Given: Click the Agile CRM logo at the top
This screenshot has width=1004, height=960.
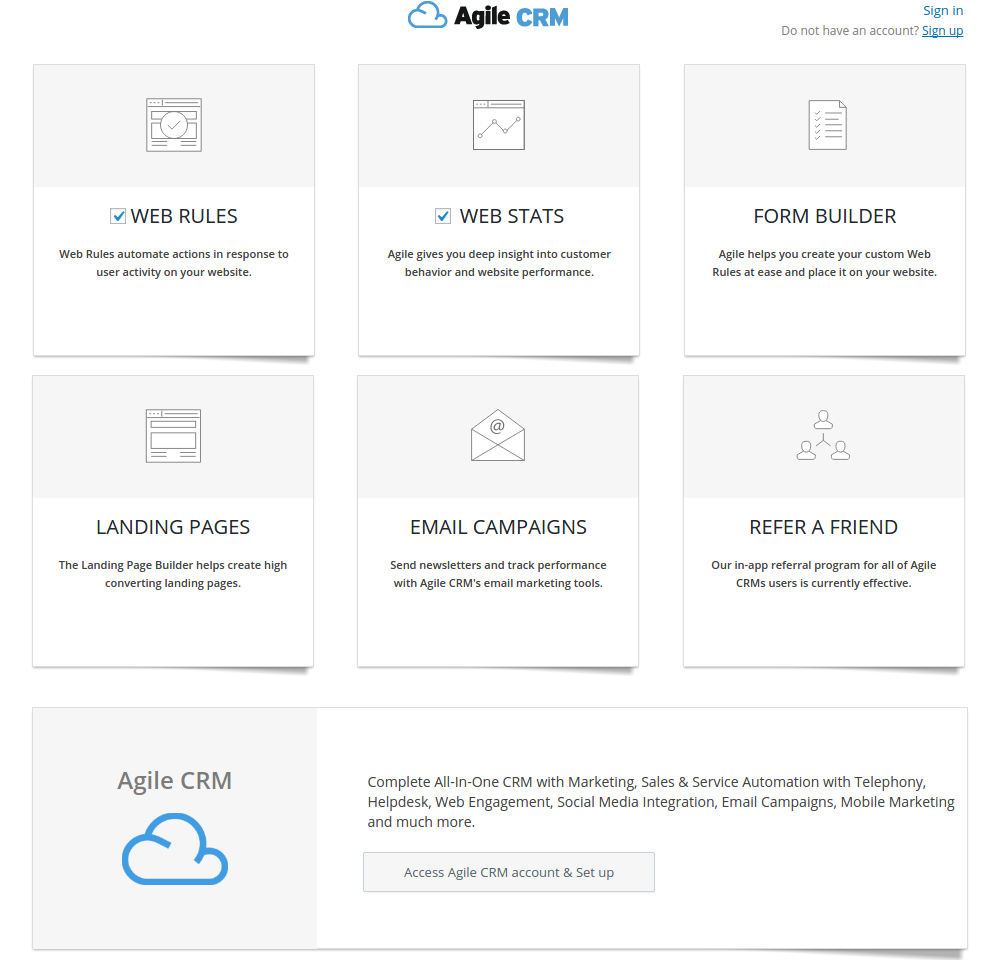Looking at the screenshot, I should coord(488,16).
